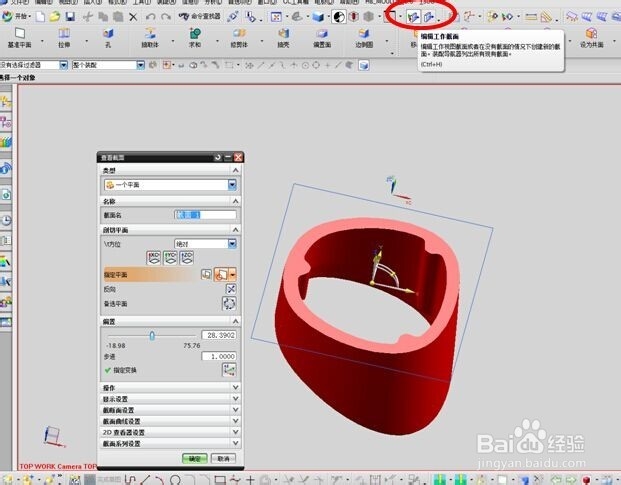Open the Plane Dialog icon in 指定平面 row
The width and height of the screenshot is (621, 485).
(206, 274)
